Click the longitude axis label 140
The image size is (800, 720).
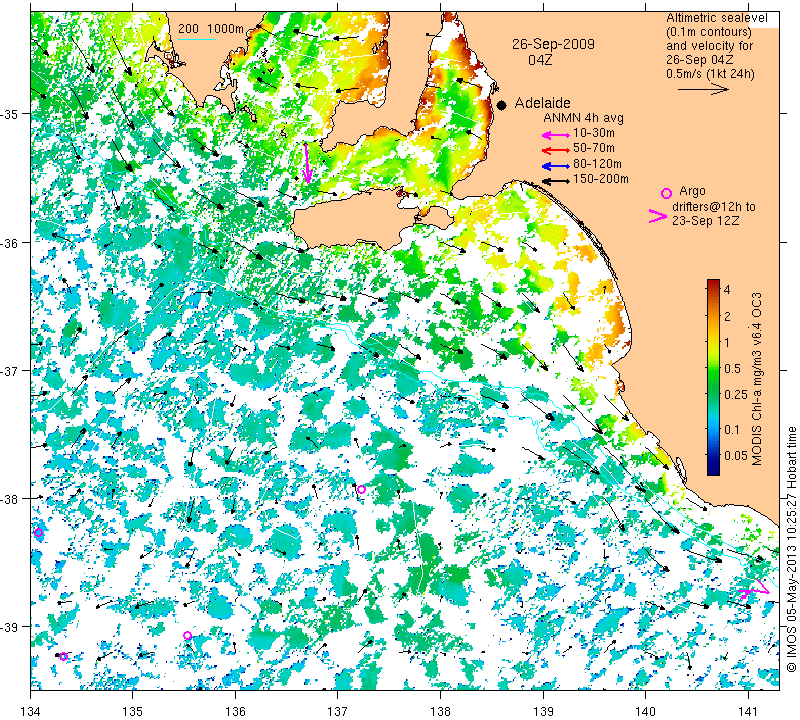coord(645,711)
